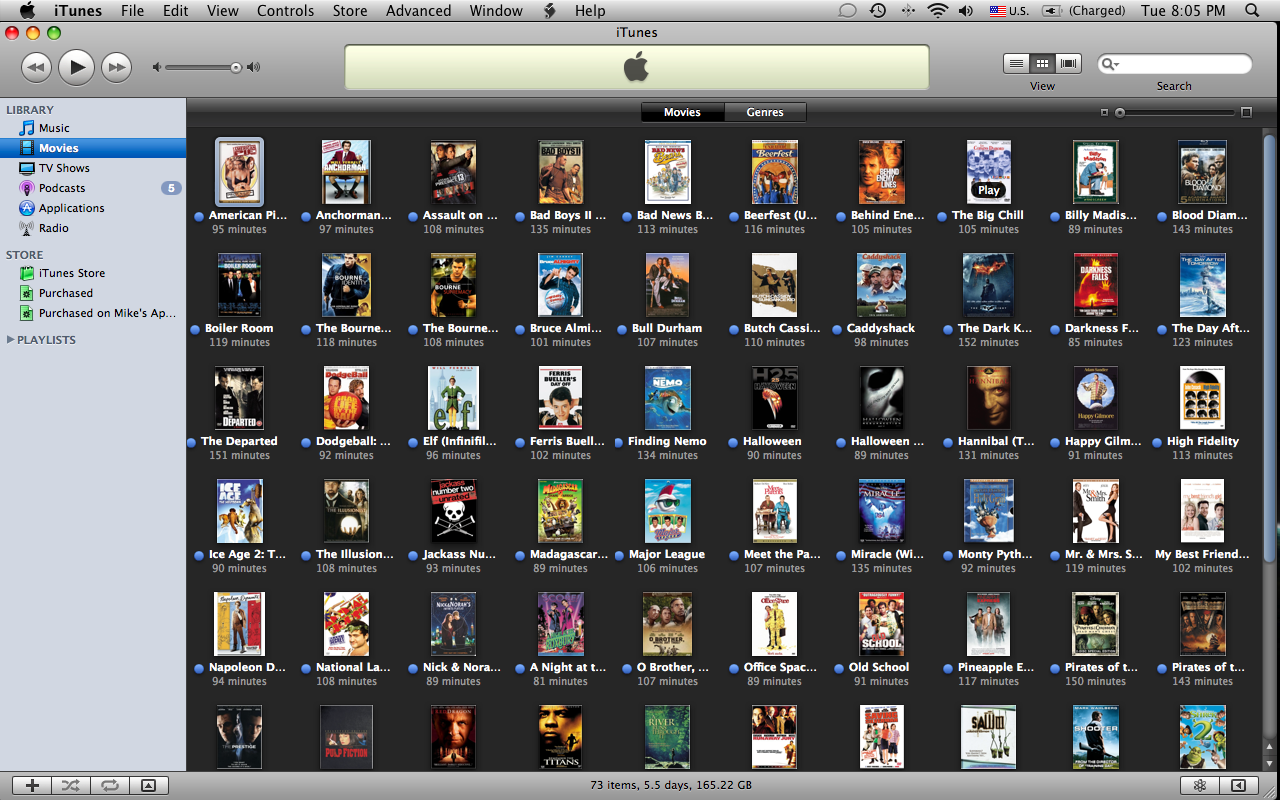Click the Wi-Fi status icon
Image resolution: width=1280 pixels, height=800 pixels.
(x=937, y=11)
